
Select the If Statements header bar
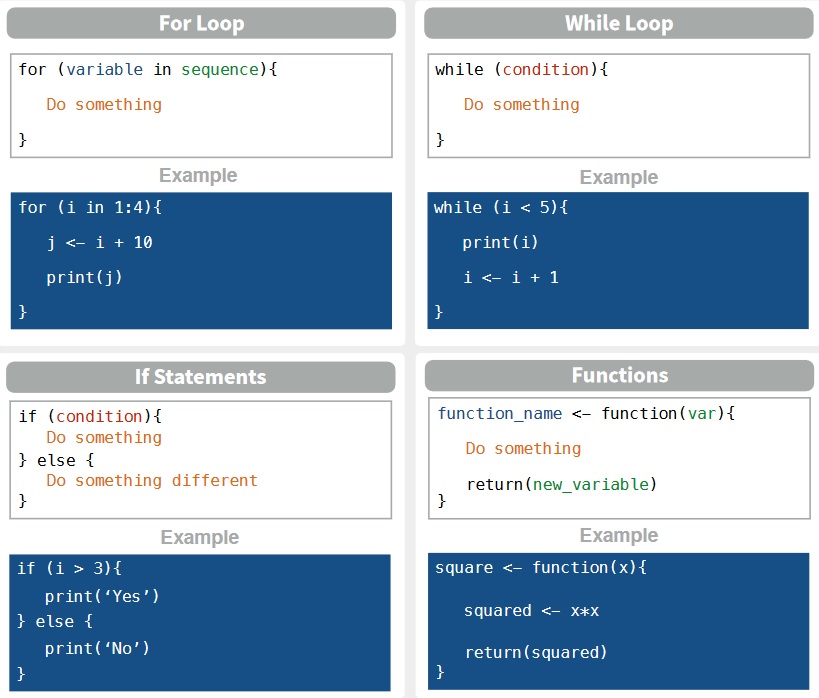(201, 377)
